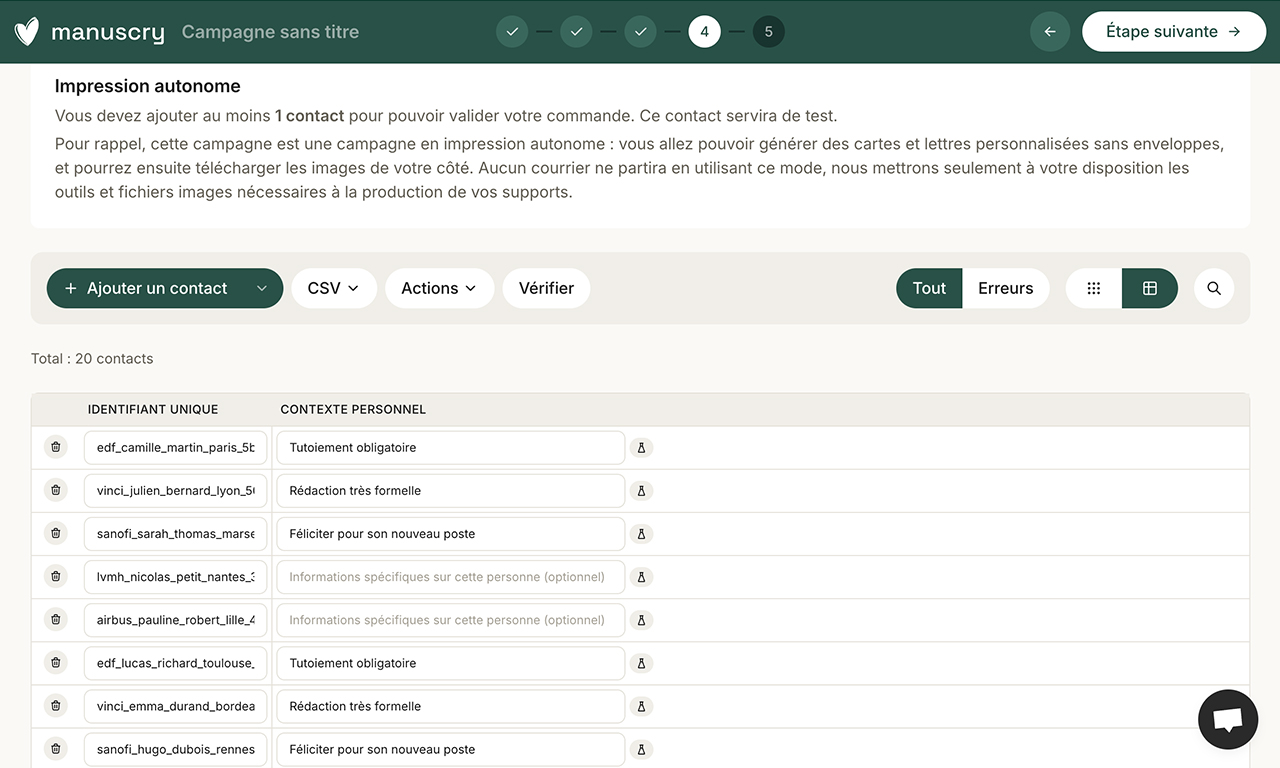Switch to the Erreurs filter
The image size is (1280, 768).
(x=1005, y=287)
